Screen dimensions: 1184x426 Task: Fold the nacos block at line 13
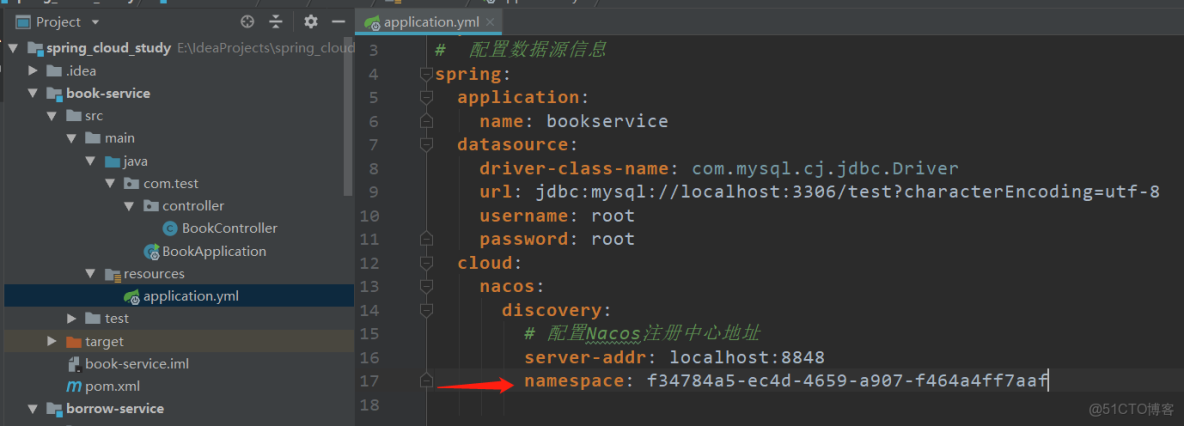pyautogui.click(x=427, y=286)
